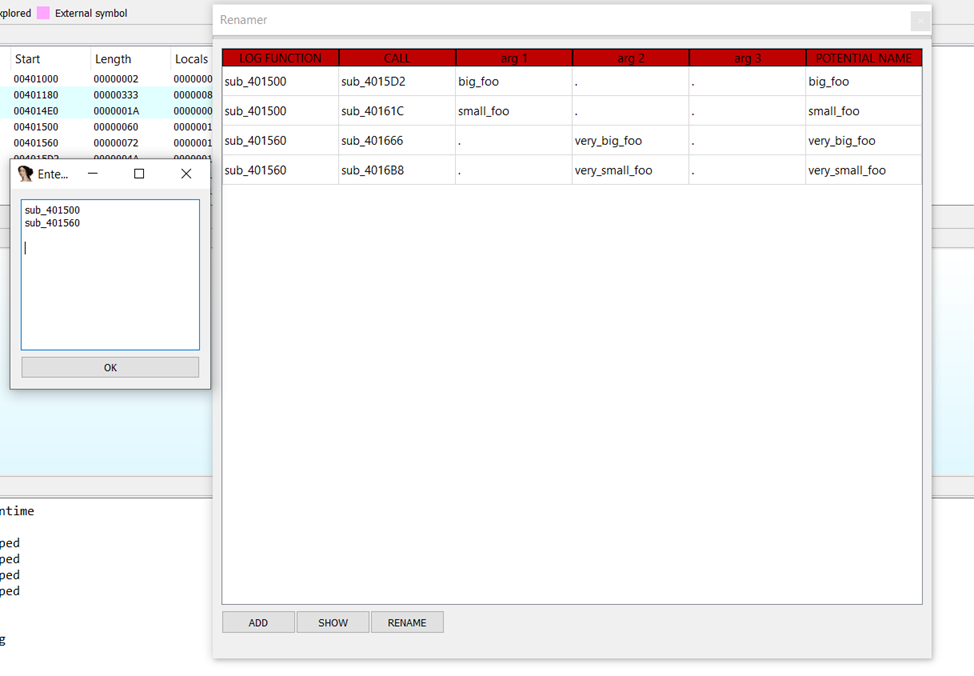Click very_big_foo in POTENTIAL NAME column
Viewport: 974px width, 676px height.
863,141
